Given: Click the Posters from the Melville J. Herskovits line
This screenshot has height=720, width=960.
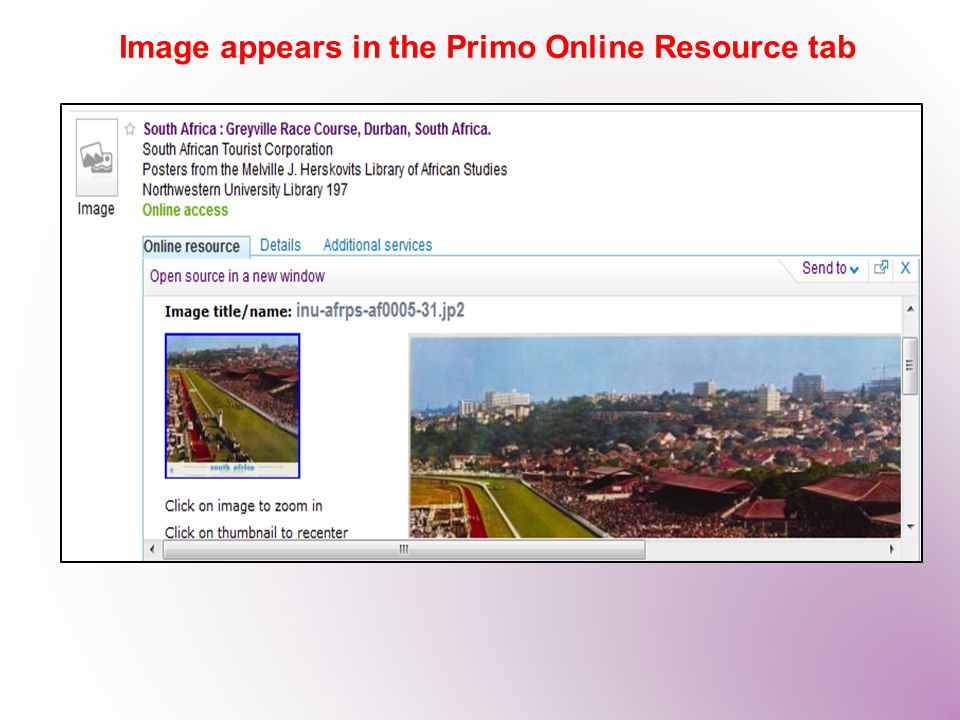Looking at the screenshot, I should [x=324, y=170].
